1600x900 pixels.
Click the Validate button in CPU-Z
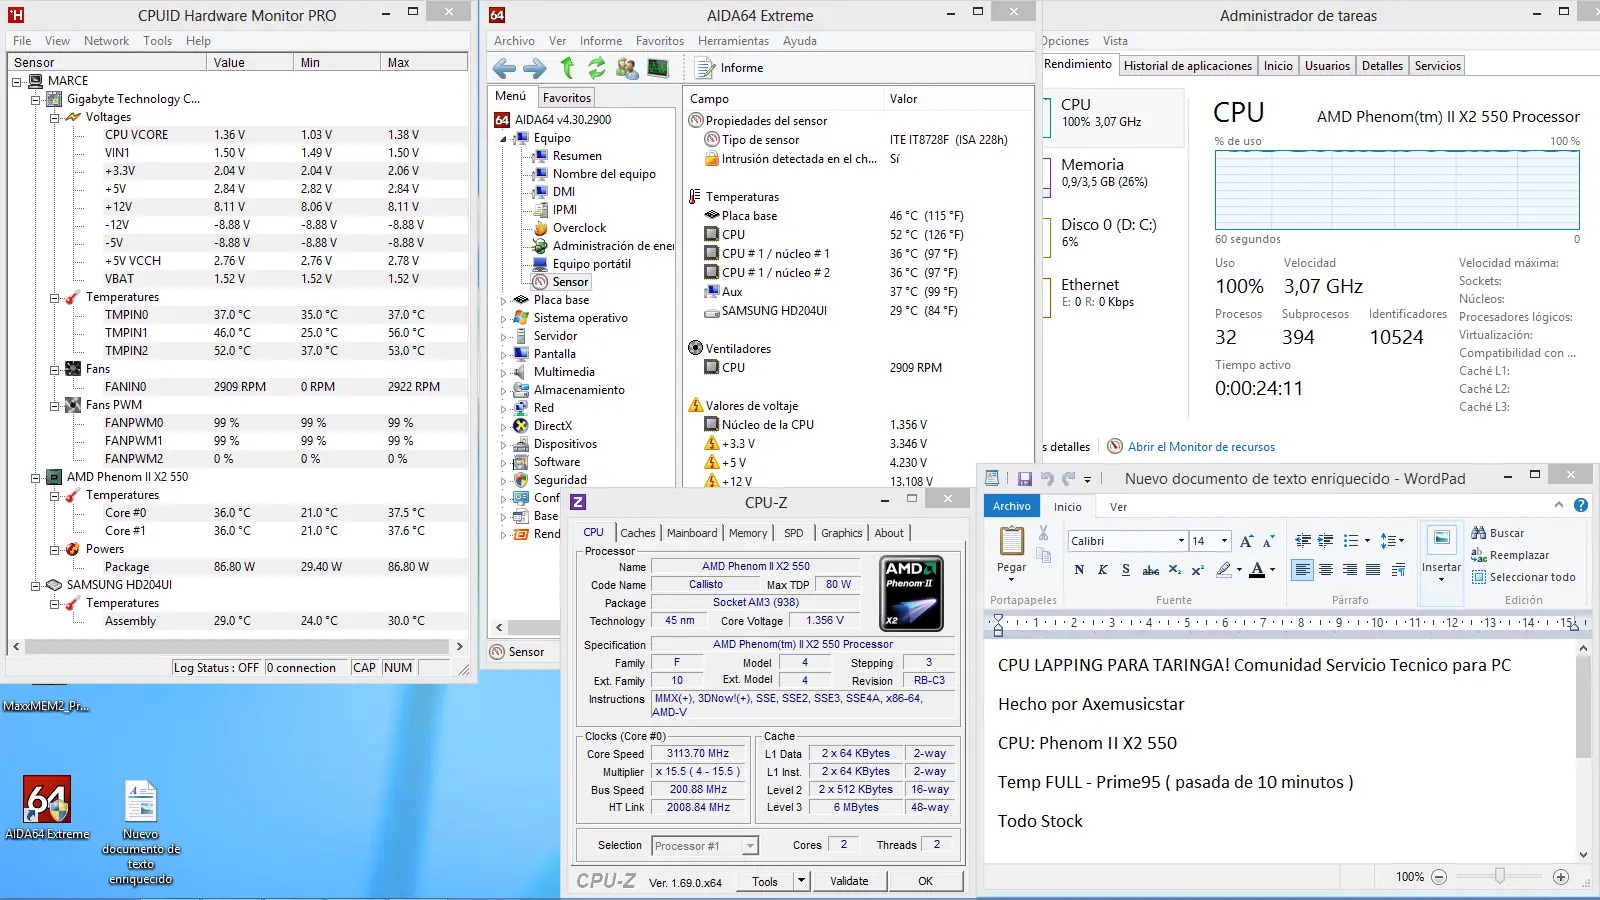849,881
